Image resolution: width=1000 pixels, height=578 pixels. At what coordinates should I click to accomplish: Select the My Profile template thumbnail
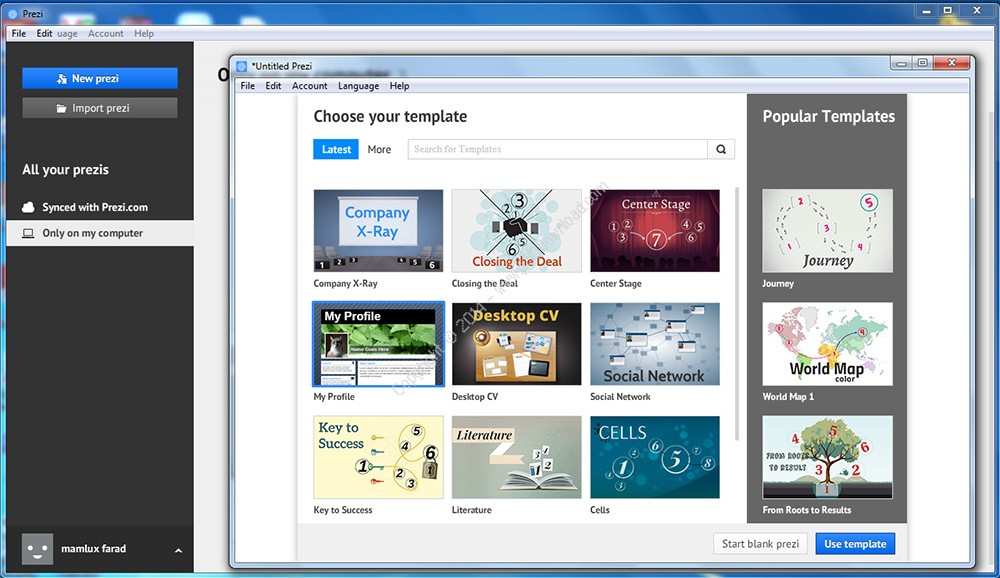pyautogui.click(x=378, y=345)
